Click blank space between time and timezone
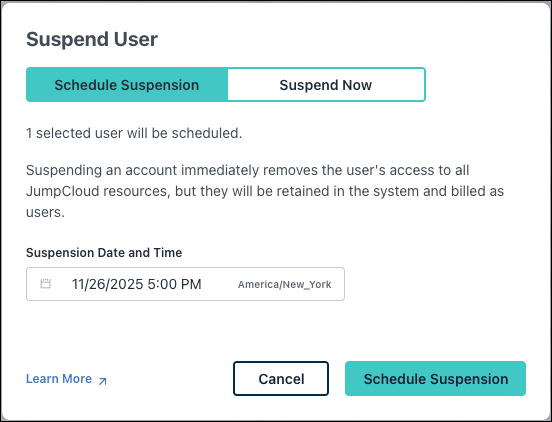 220,284
